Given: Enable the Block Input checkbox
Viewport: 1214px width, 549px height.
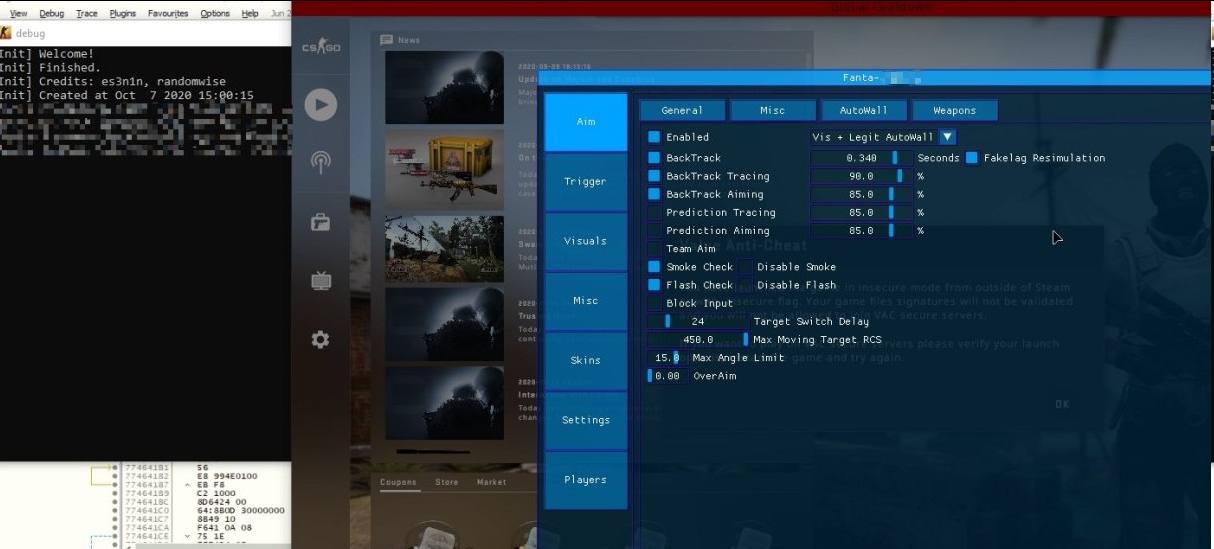Looking at the screenshot, I should (x=654, y=303).
